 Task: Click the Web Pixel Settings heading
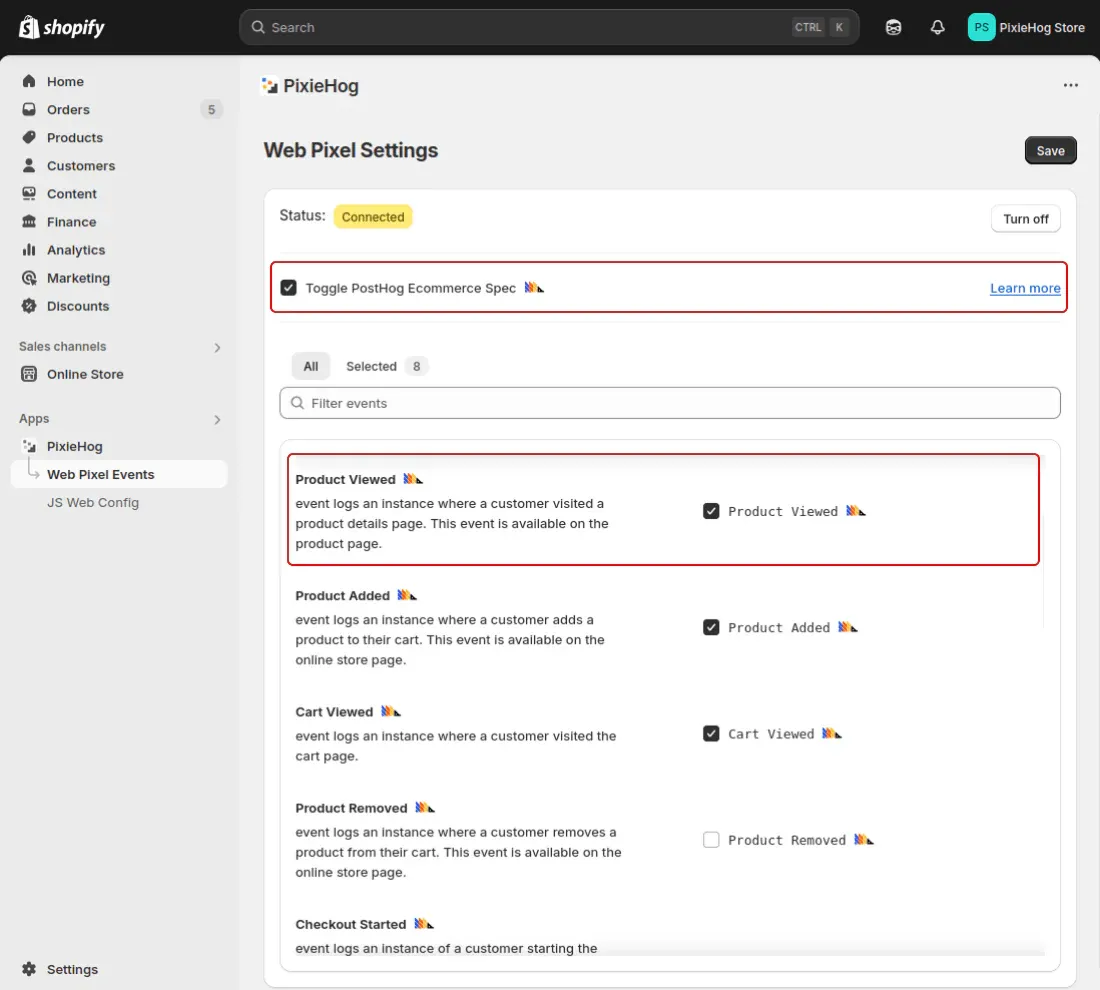click(351, 150)
